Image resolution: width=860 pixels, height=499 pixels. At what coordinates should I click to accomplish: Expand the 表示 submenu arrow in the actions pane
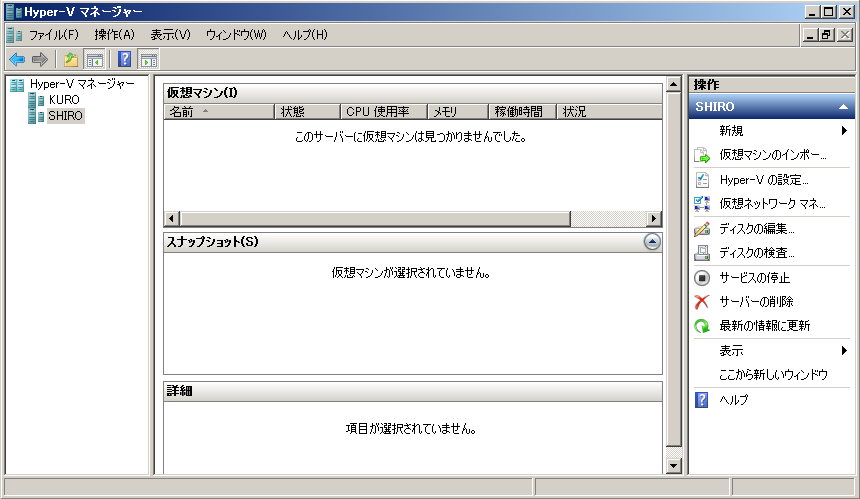[x=844, y=350]
